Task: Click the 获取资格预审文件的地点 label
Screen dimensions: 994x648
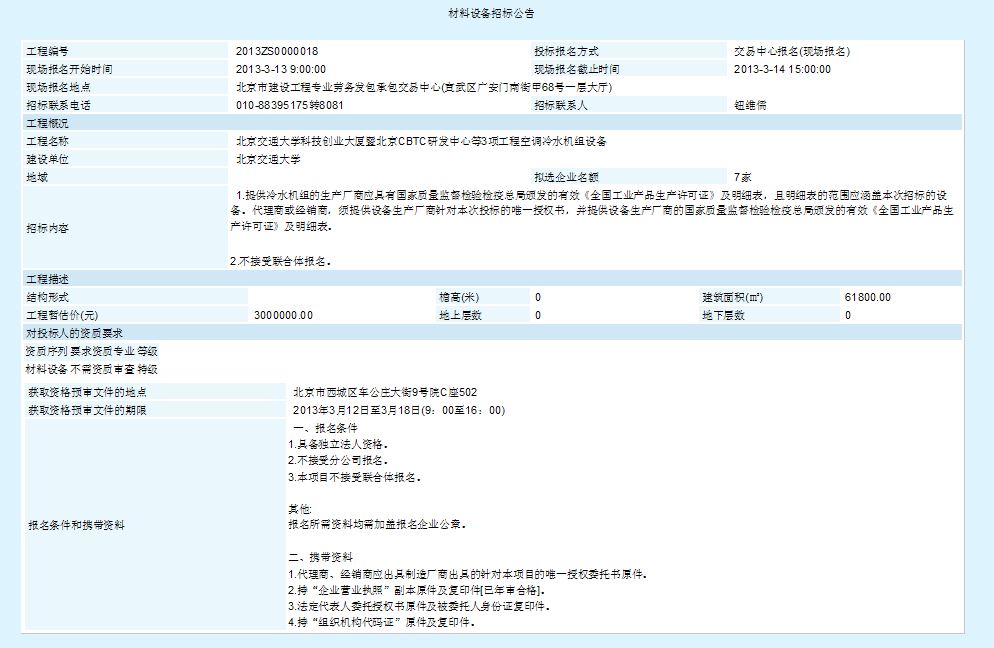Action: tap(87, 392)
